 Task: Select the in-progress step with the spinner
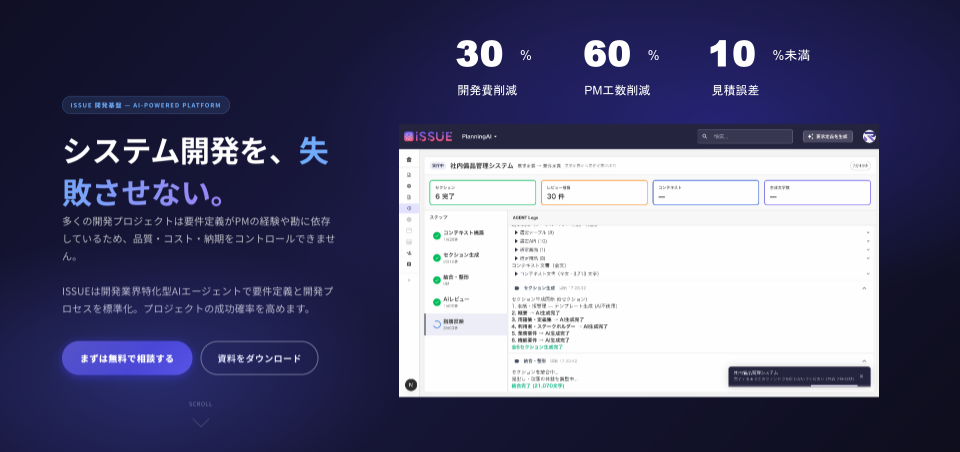[x=466, y=324]
